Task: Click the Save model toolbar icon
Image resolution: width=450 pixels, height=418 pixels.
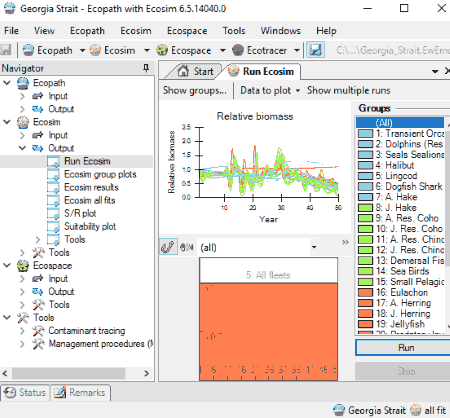Action: [x=6, y=50]
